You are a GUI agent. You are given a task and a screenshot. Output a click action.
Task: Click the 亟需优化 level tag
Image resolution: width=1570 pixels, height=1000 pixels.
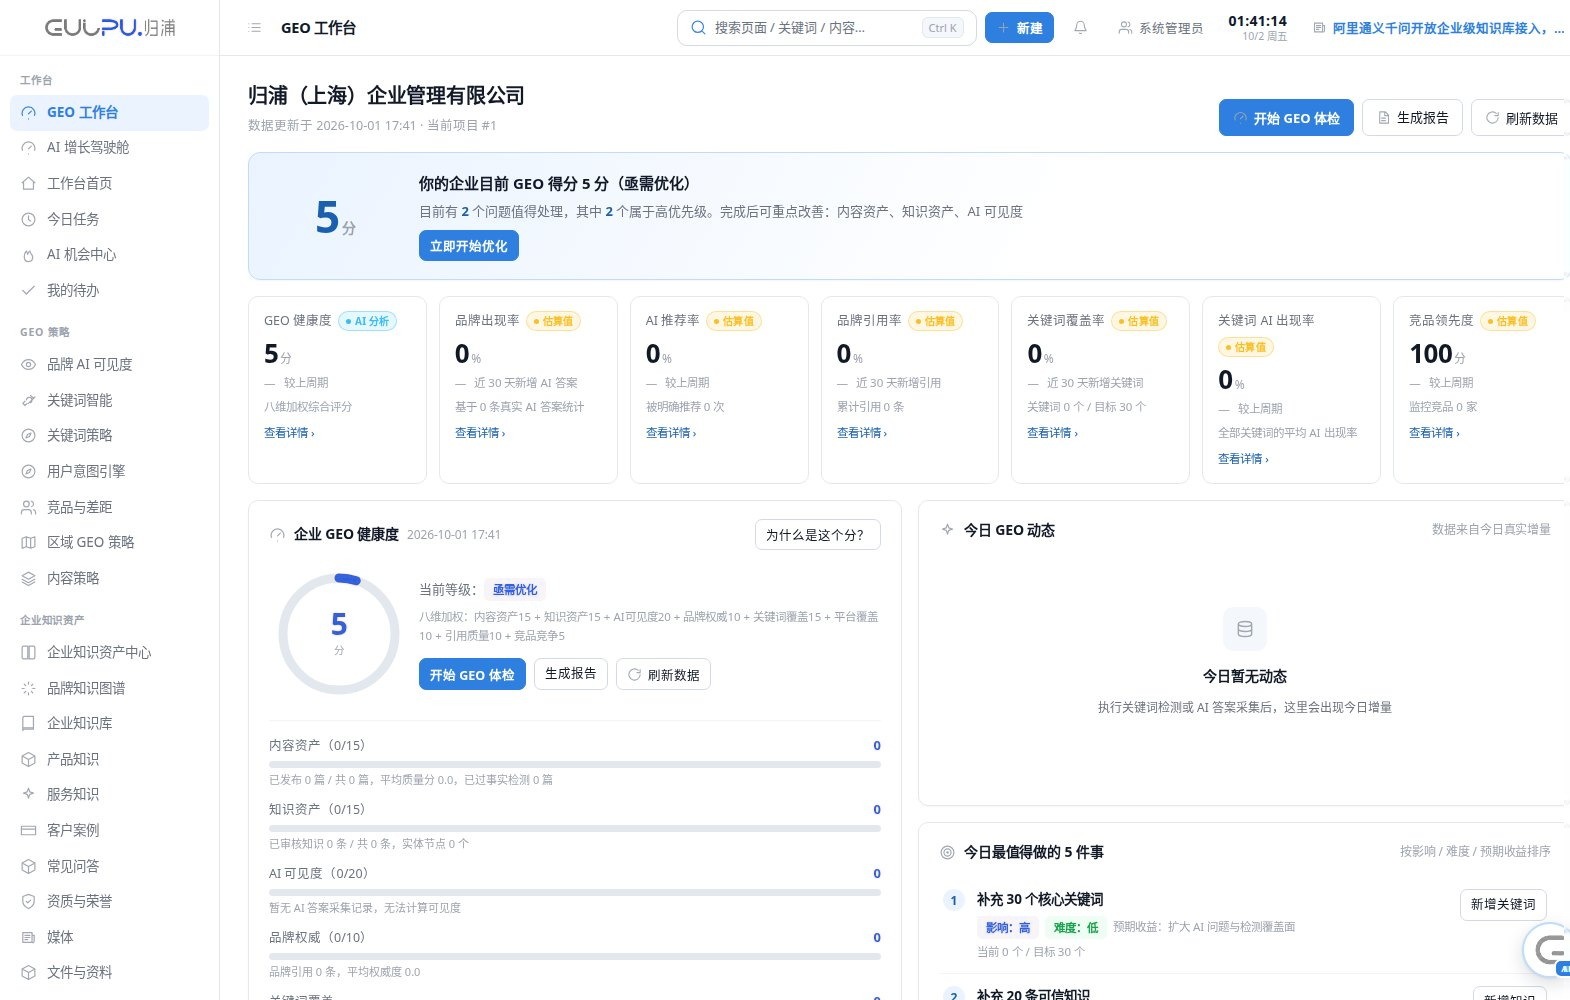pos(515,590)
